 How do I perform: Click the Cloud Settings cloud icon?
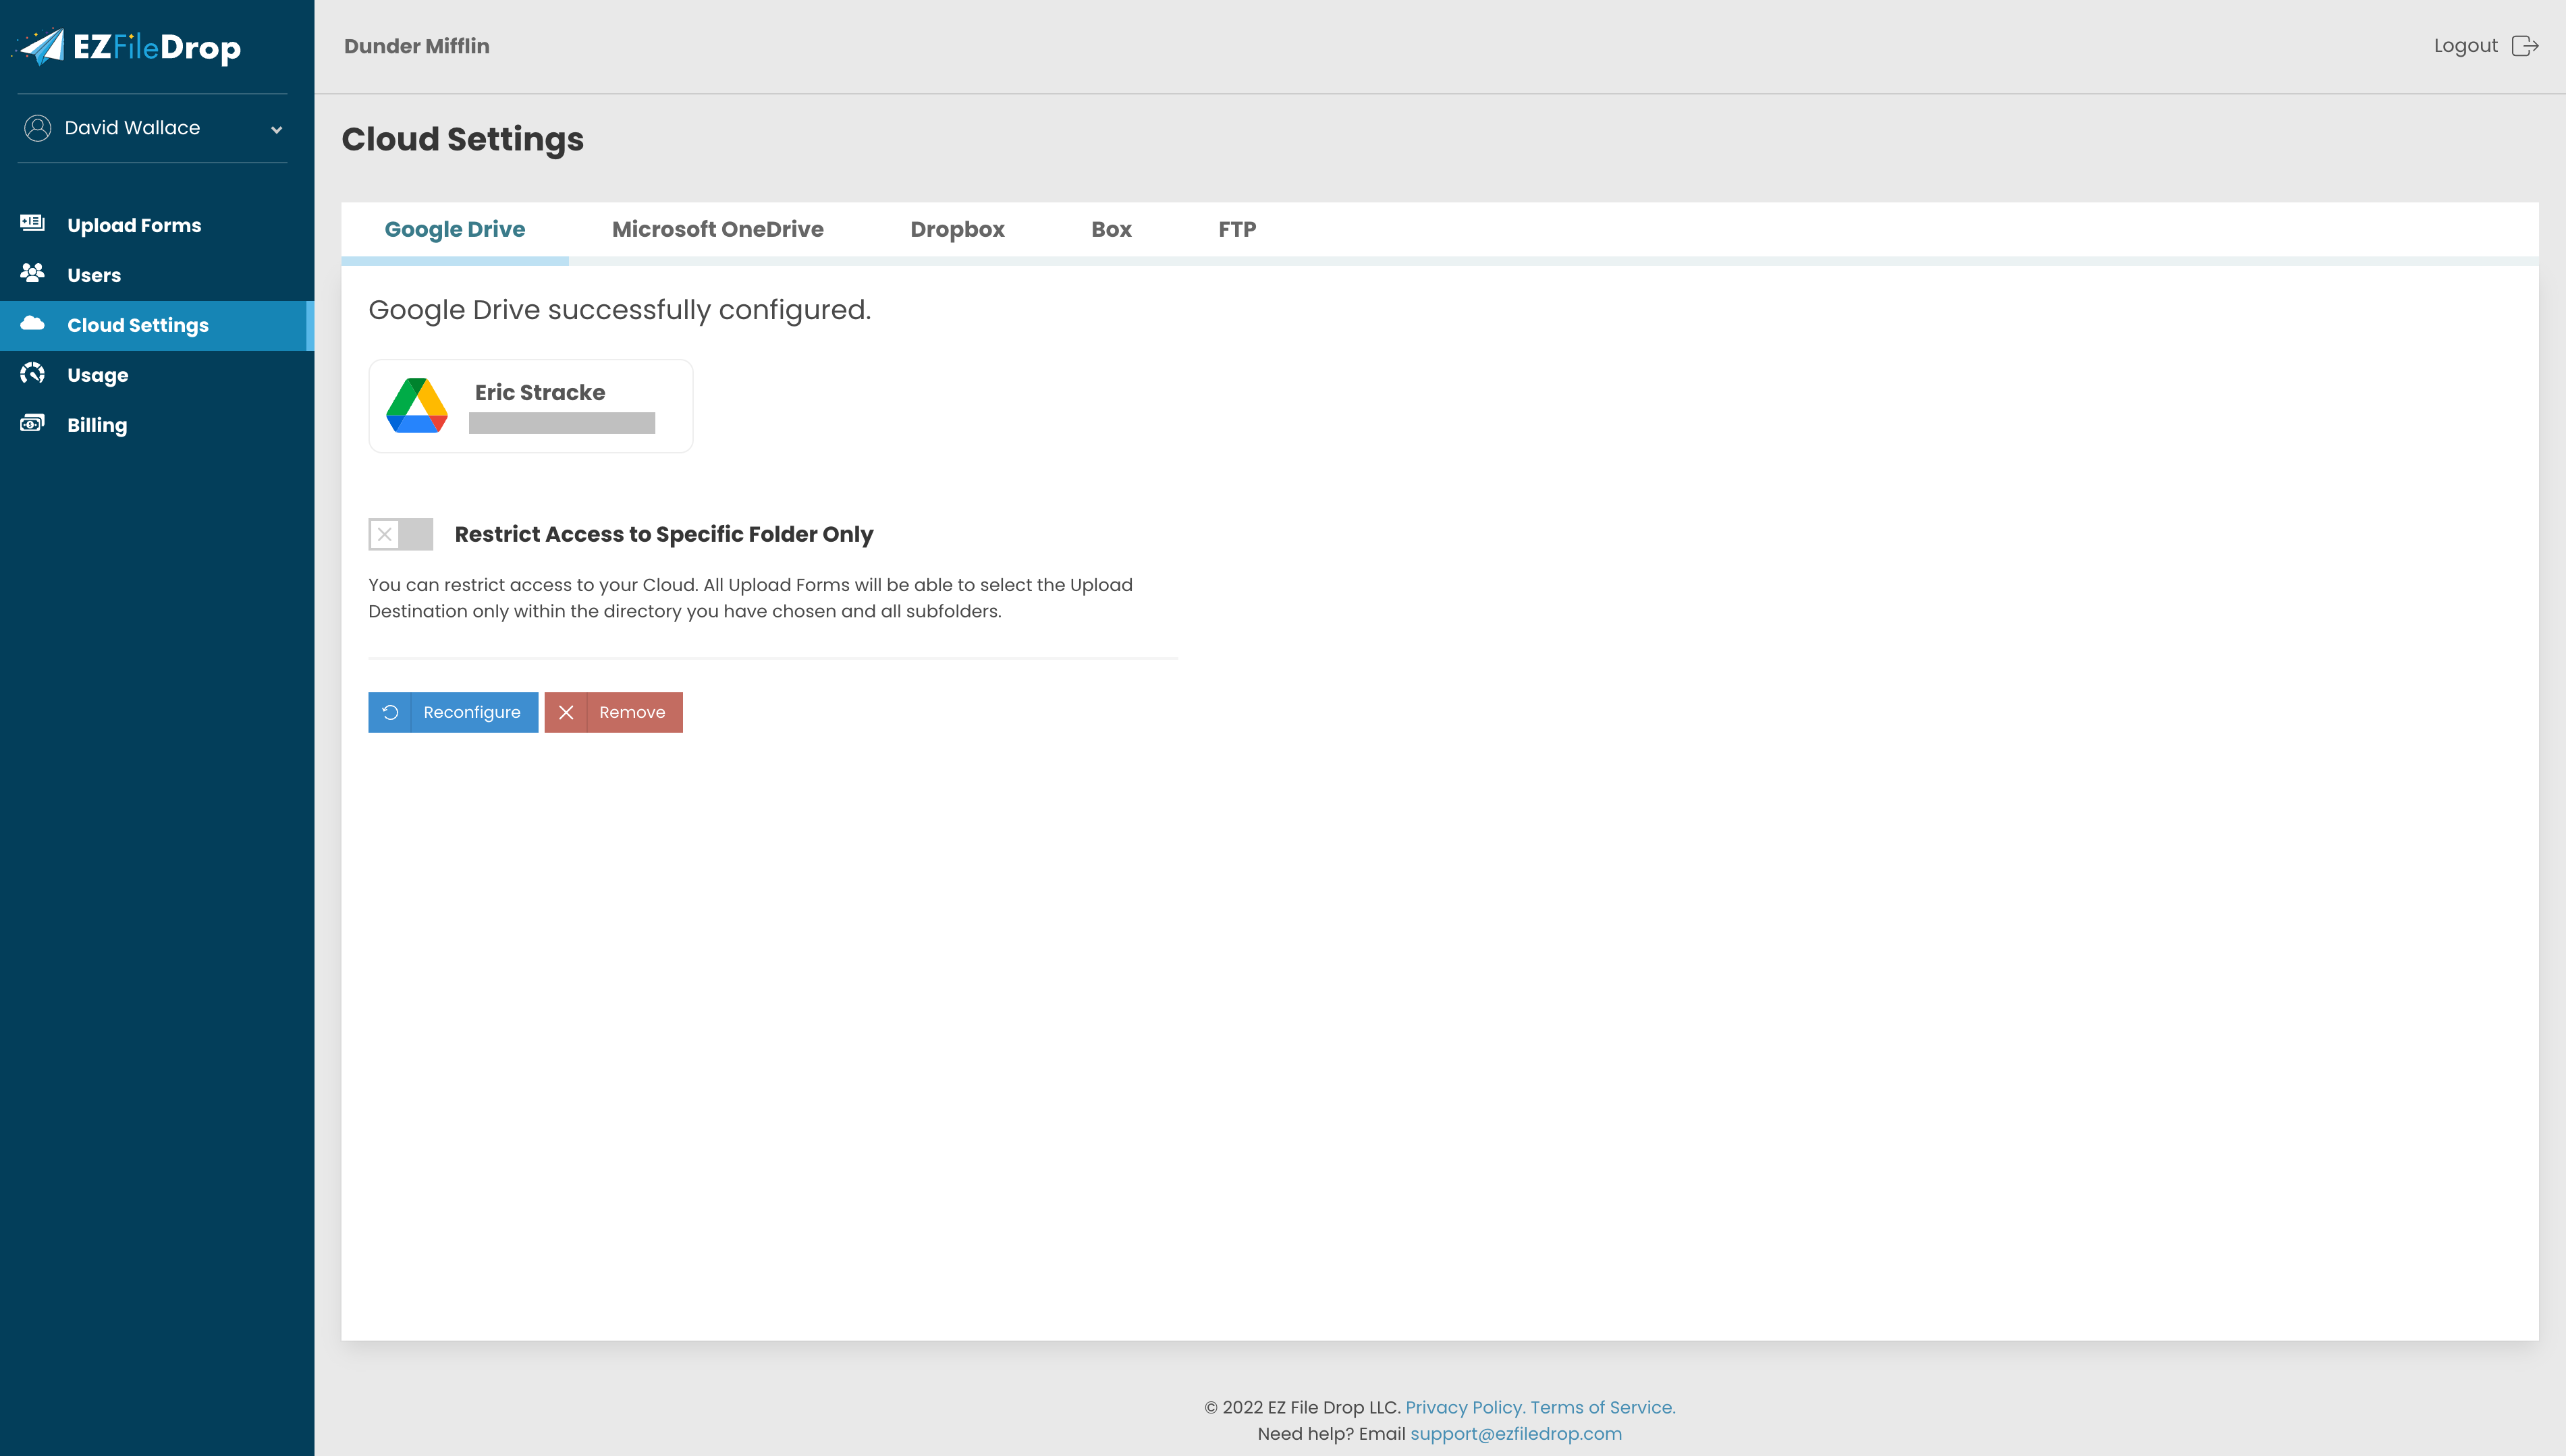point(32,324)
